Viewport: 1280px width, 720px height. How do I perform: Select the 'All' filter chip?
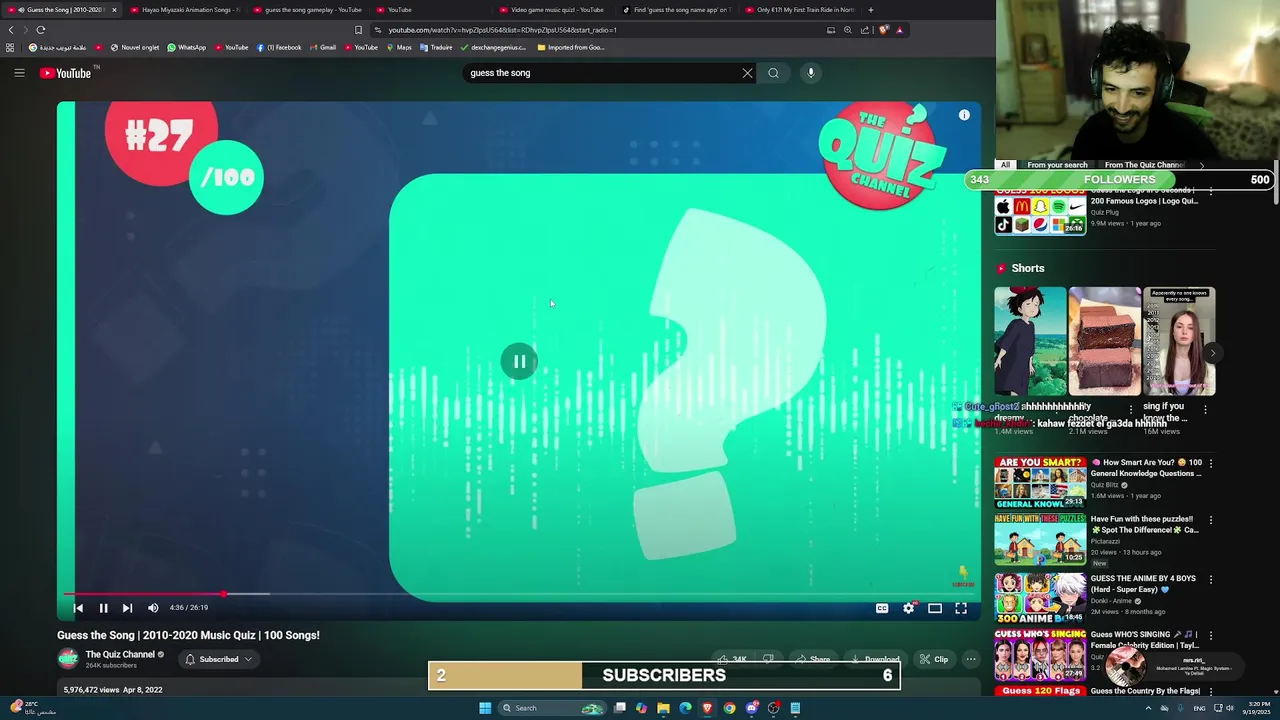tap(1005, 165)
